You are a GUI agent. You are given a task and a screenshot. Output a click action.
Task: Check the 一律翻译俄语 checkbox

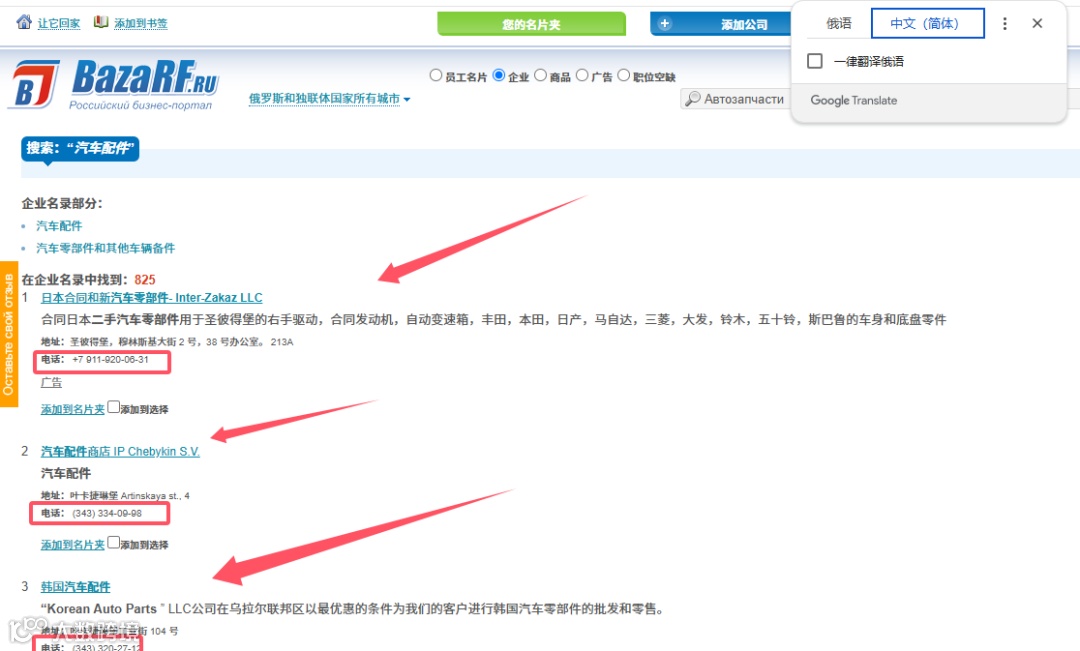(x=815, y=61)
